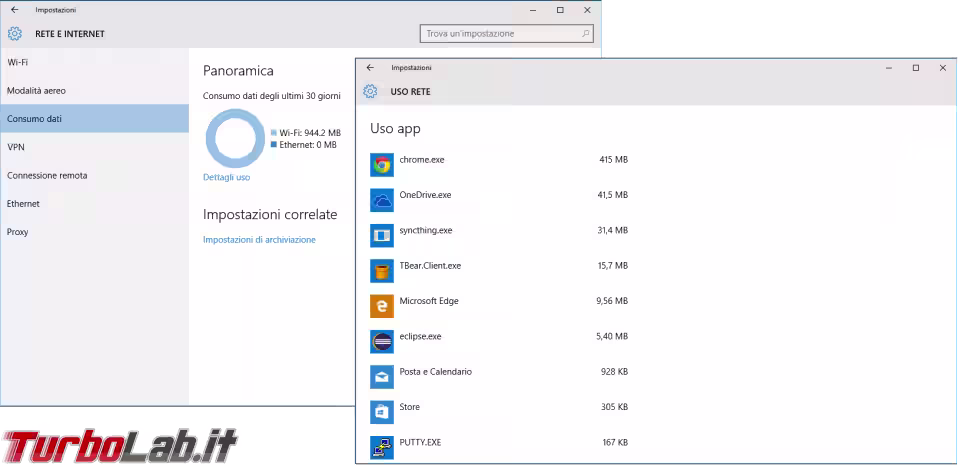
Task: Select Consumo dati in sidebar
Action: 94,119
